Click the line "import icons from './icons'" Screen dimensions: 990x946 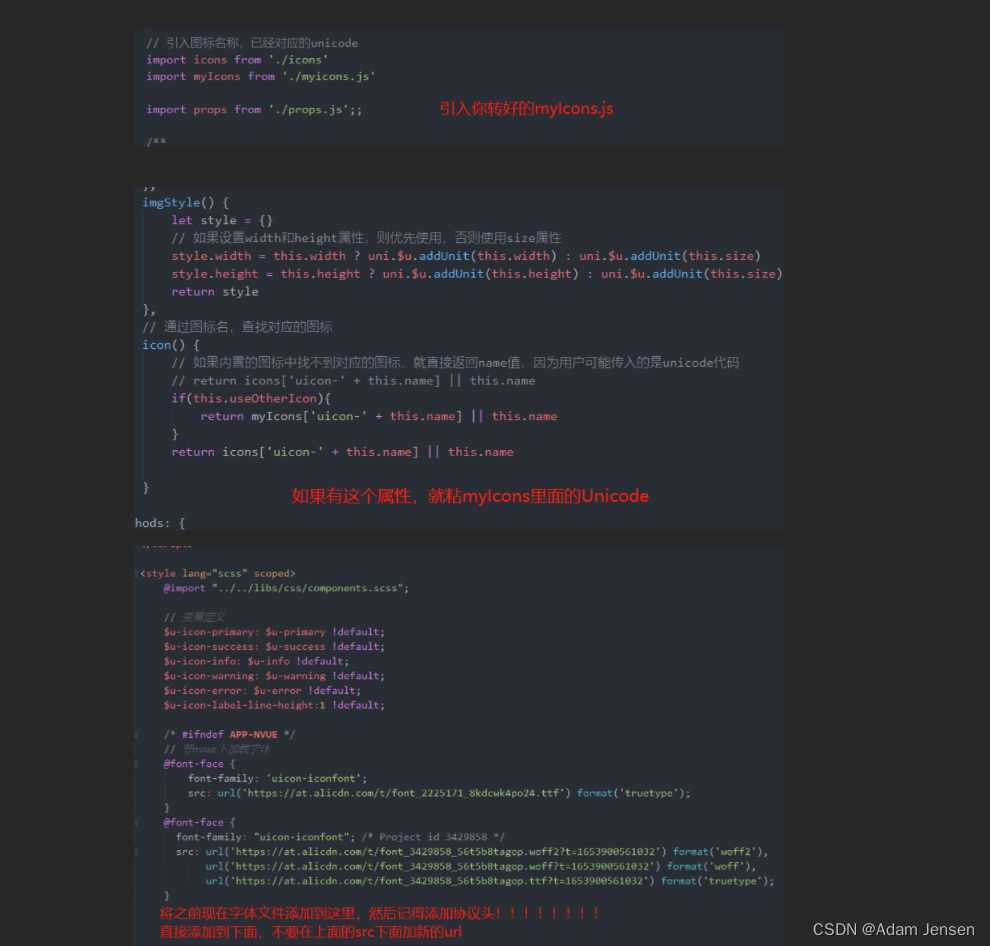click(x=237, y=60)
